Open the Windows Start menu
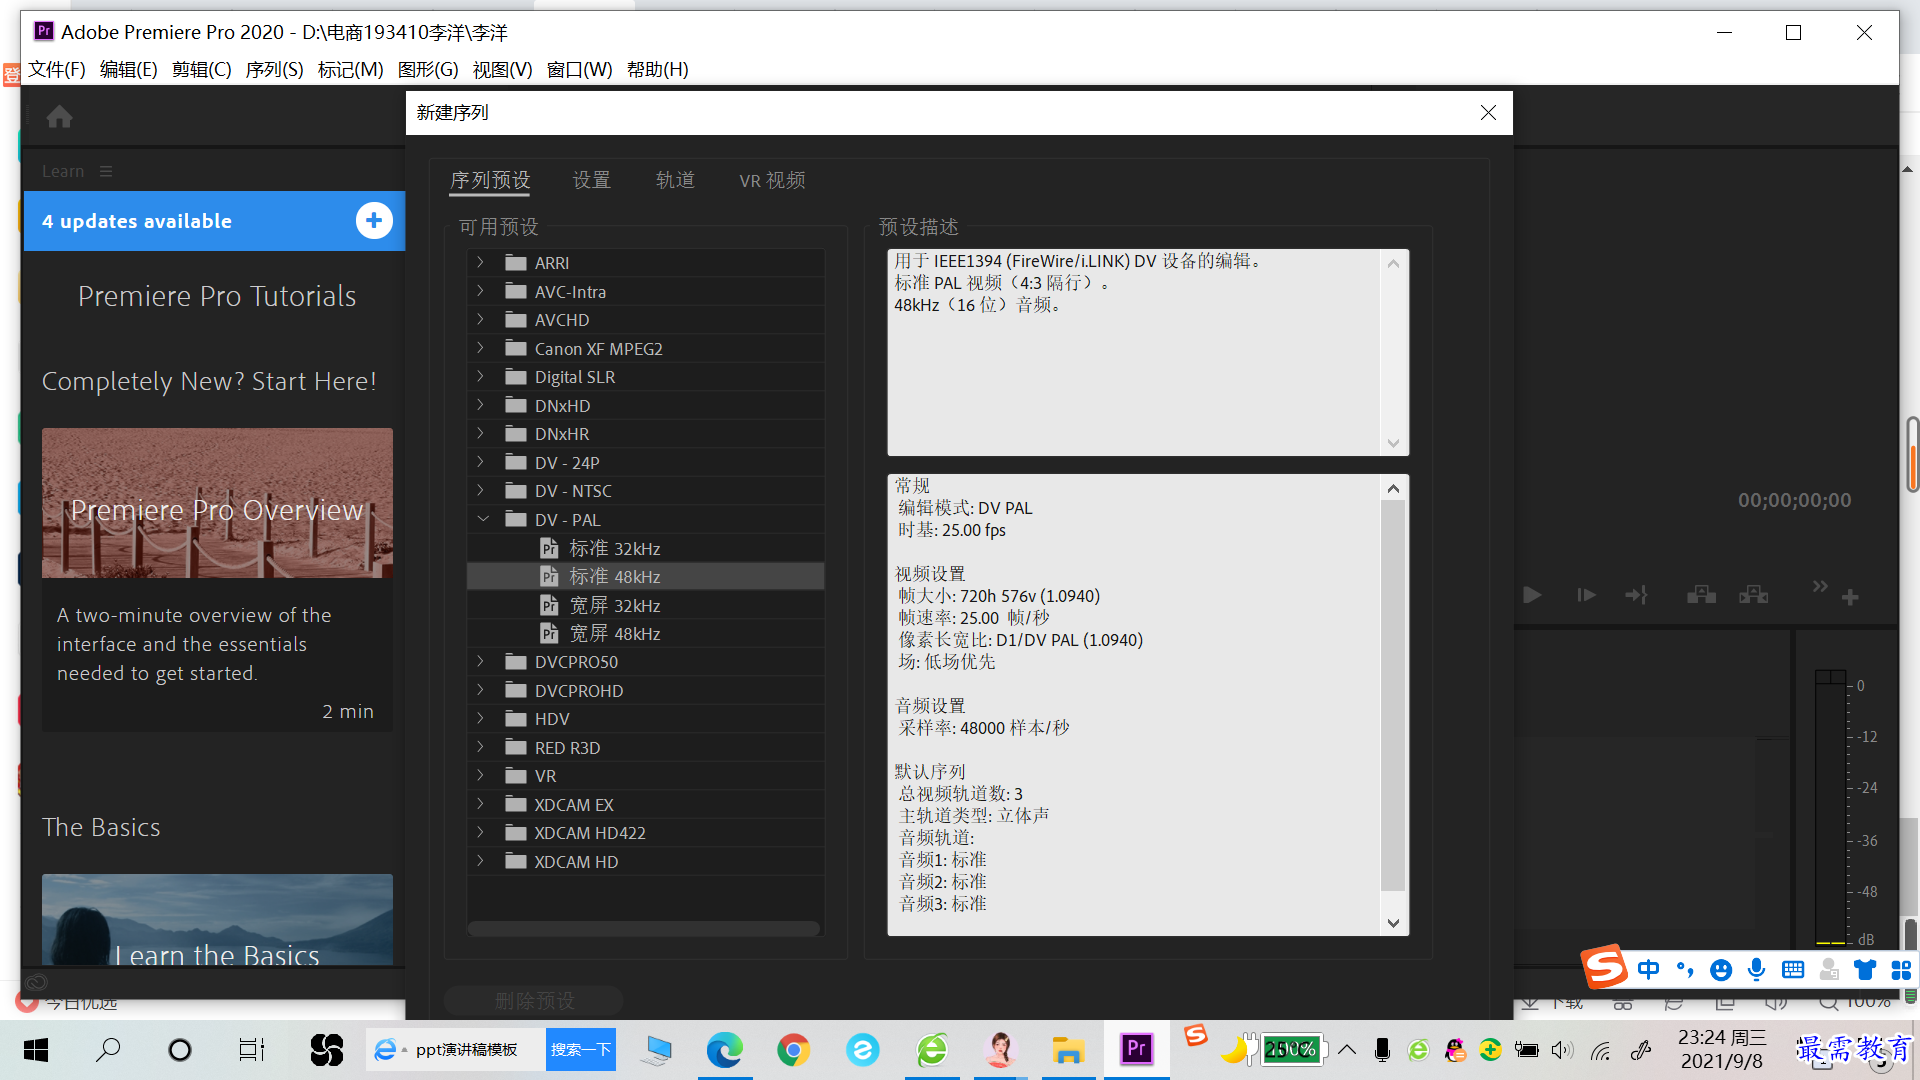Screen dimensions: 1920x1080 tap(36, 1050)
